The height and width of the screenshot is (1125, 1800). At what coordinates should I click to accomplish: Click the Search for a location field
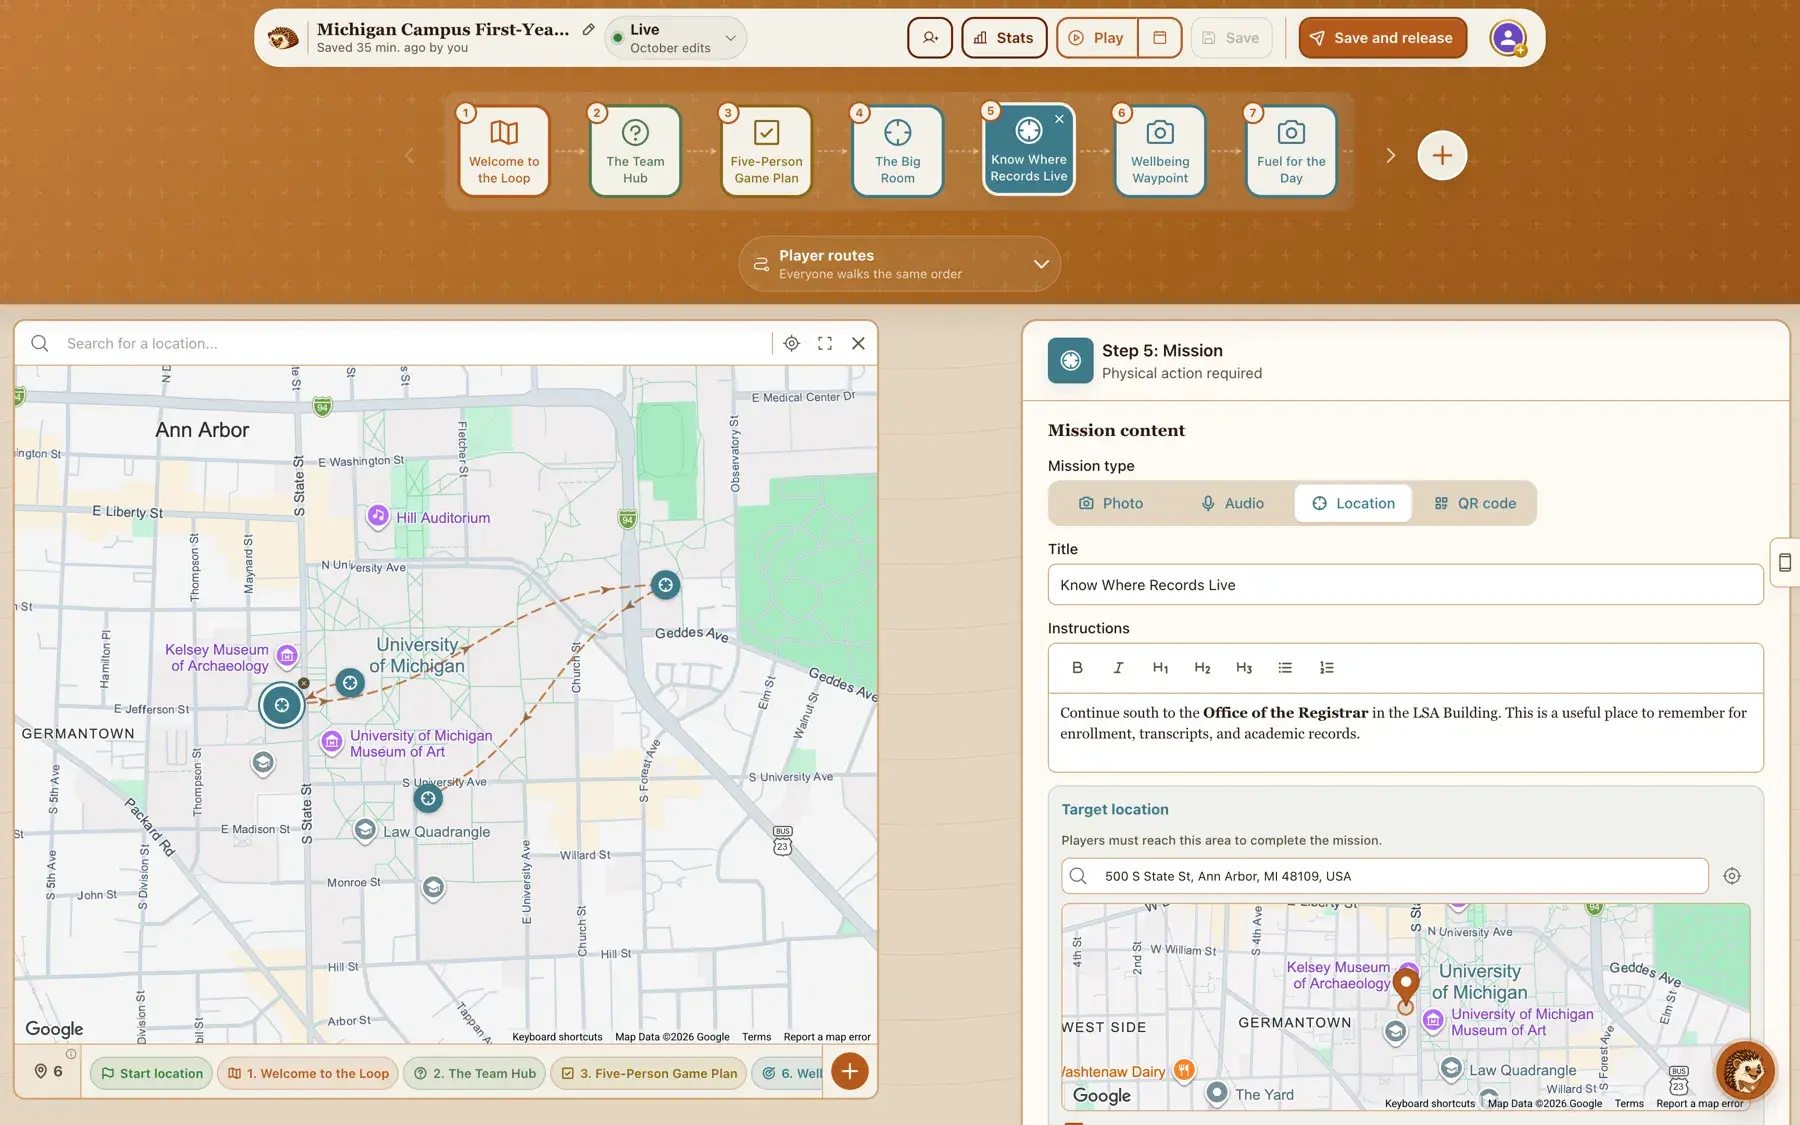tap(410, 343)
